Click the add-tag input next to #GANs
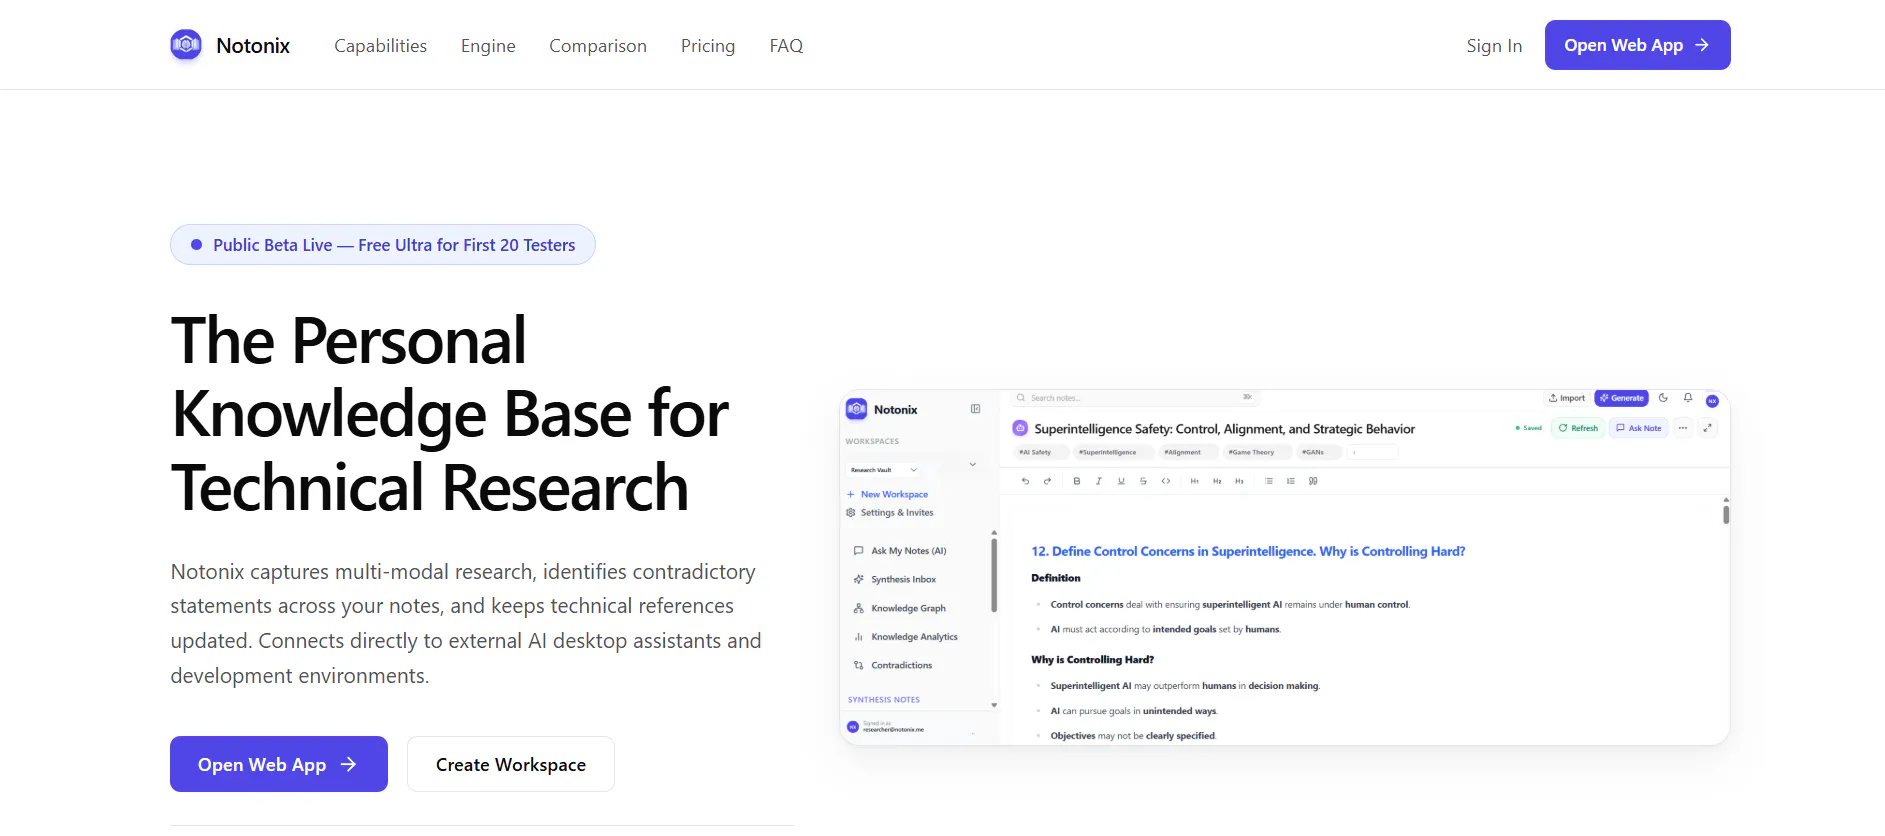The width and height of the screenshot is (1885, 836). [1372, 452]
